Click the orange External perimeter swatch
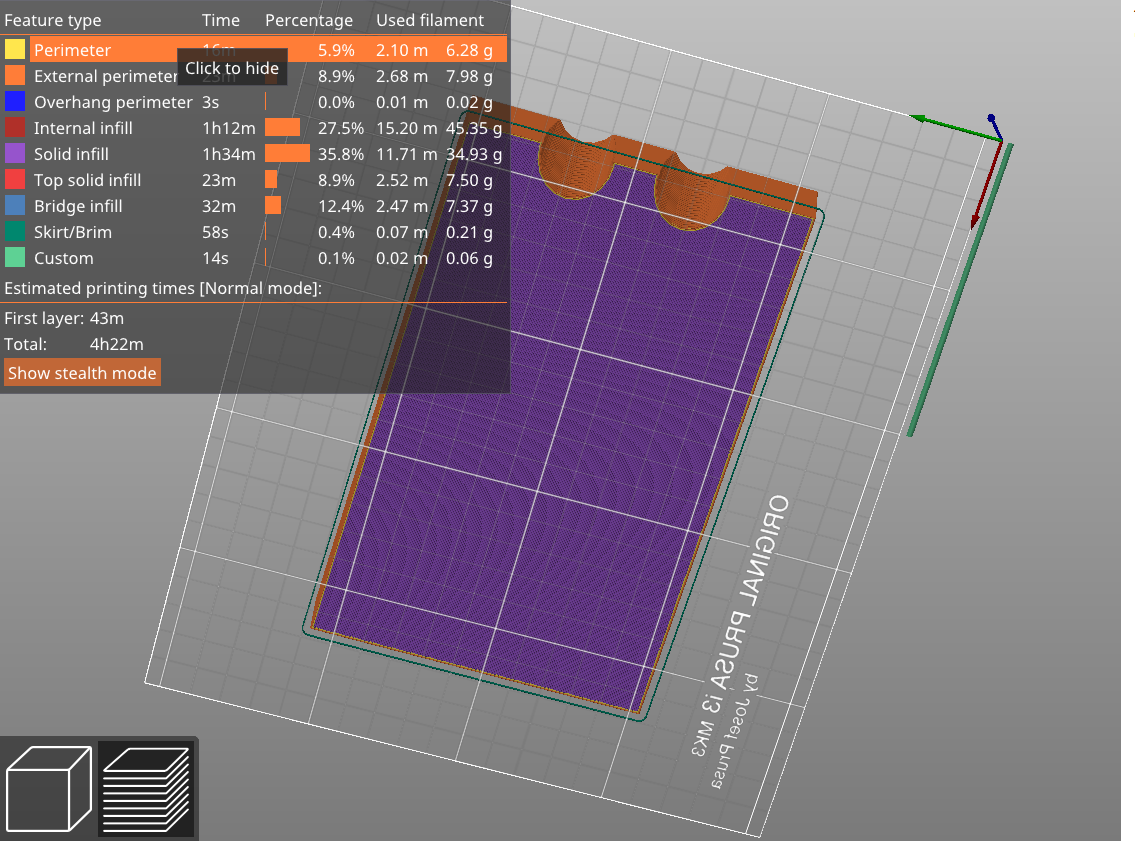The image size is (1135, 844). (14, 75)
